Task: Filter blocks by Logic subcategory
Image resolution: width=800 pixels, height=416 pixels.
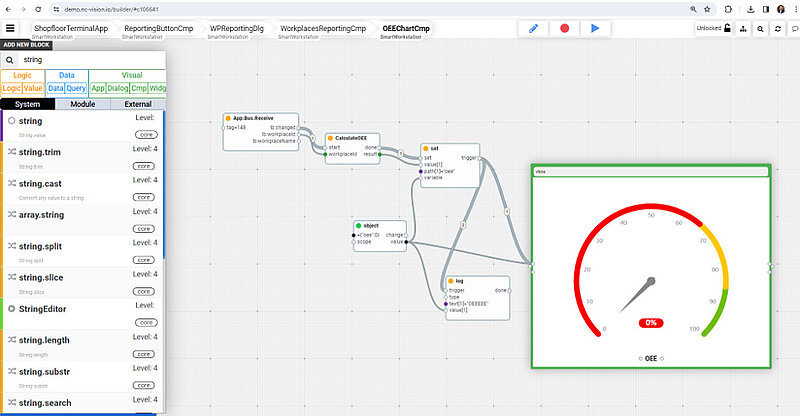Action: (x=11, y=88)
